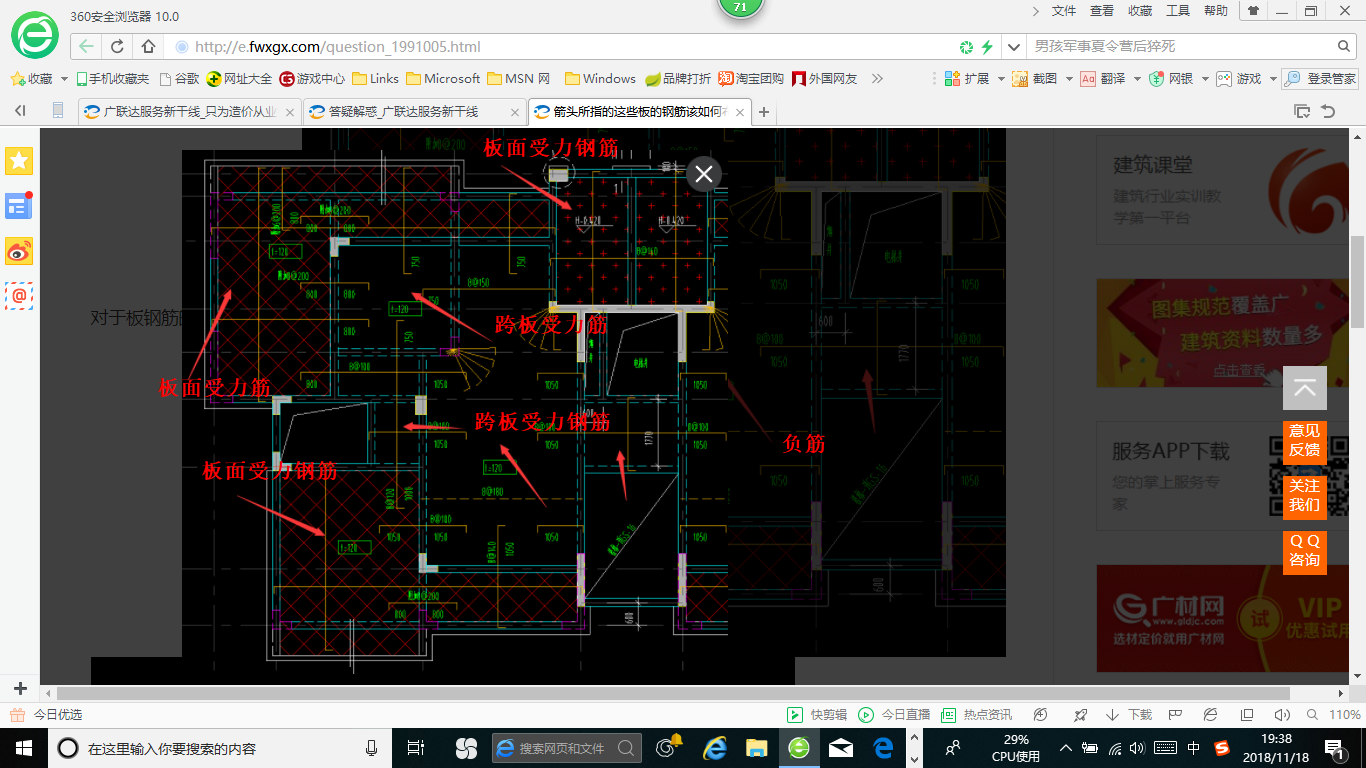
Task: Open the address bar history dropdown
Action: pyautogui.click(x=1015, y=46)
